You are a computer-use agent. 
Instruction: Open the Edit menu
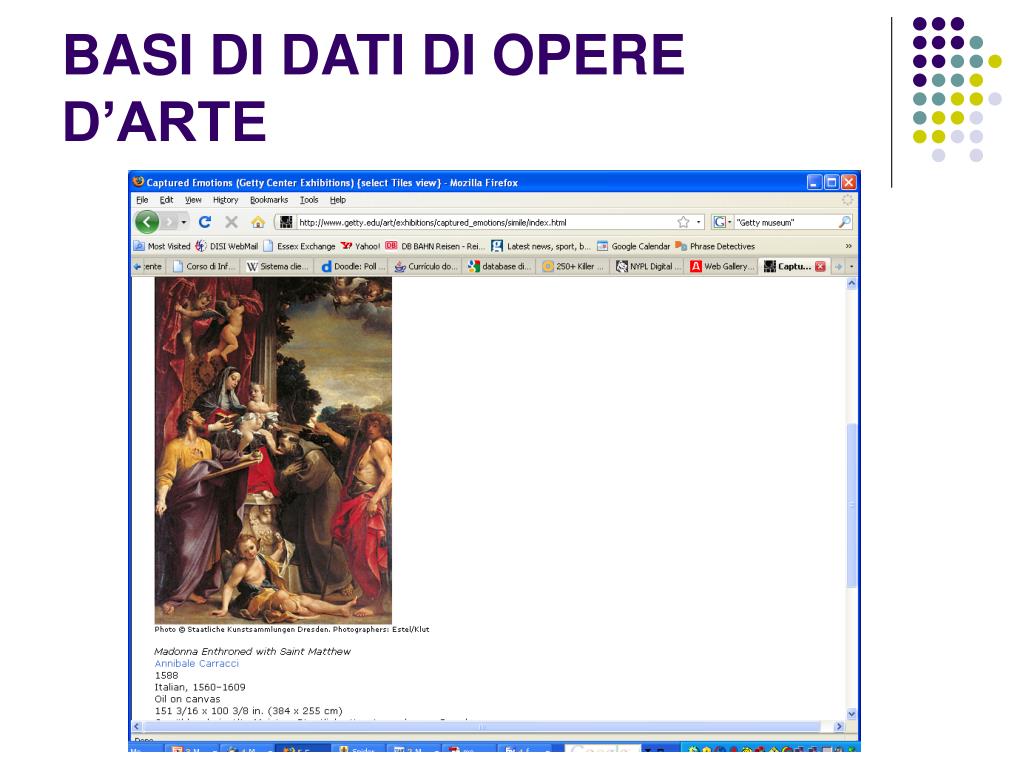[167, 200]
